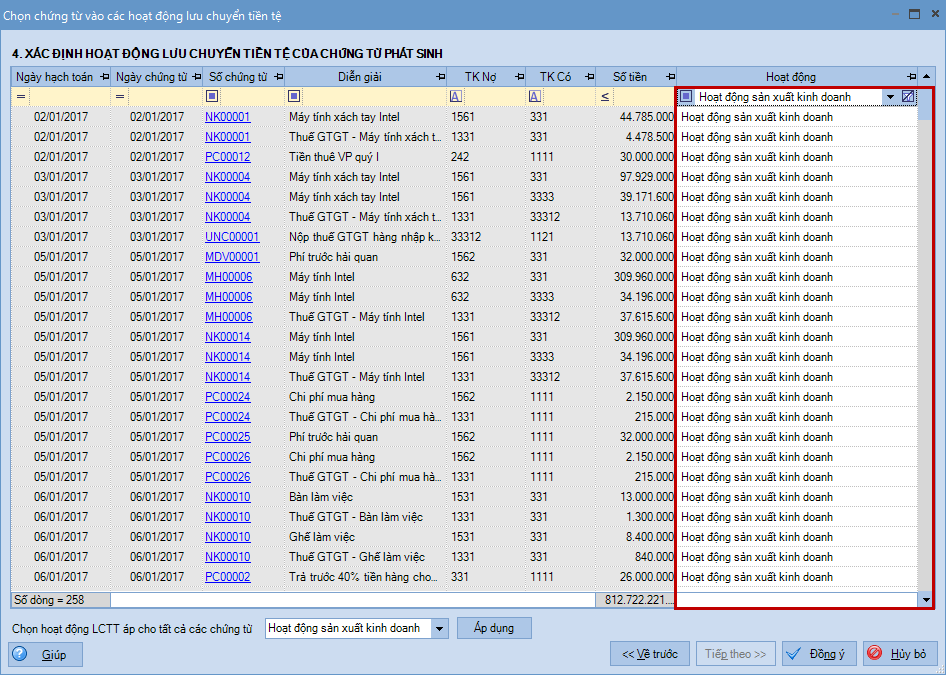Open filter operator for Số tiền column

(605, 97)
